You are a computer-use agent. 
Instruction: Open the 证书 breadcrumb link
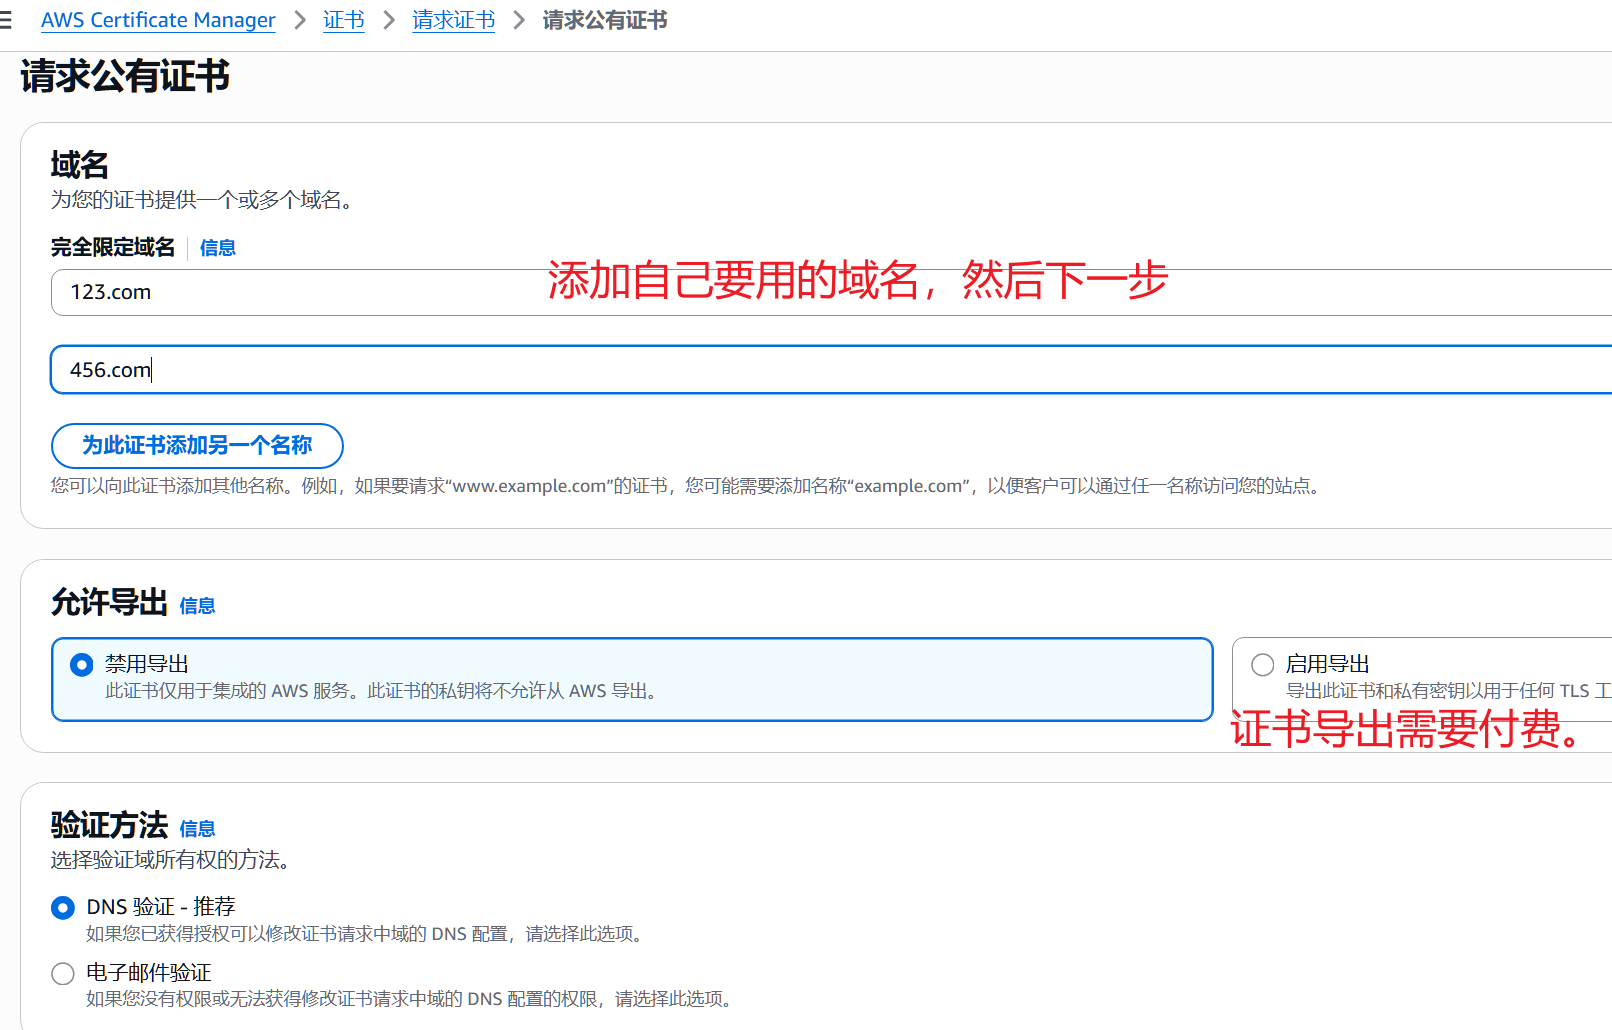[343, 20]
